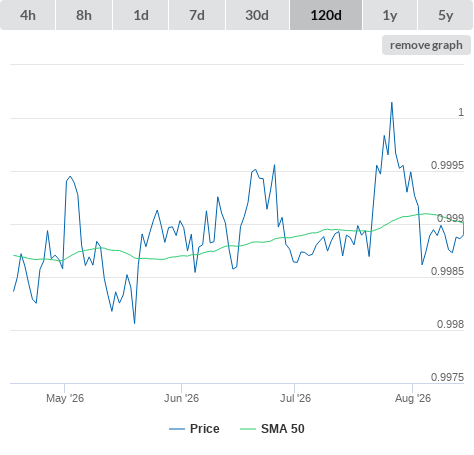Click the green SMA 50 legend swatch
Image resolution: width=474 pixels, height=455 pixels.
(248, 429)
